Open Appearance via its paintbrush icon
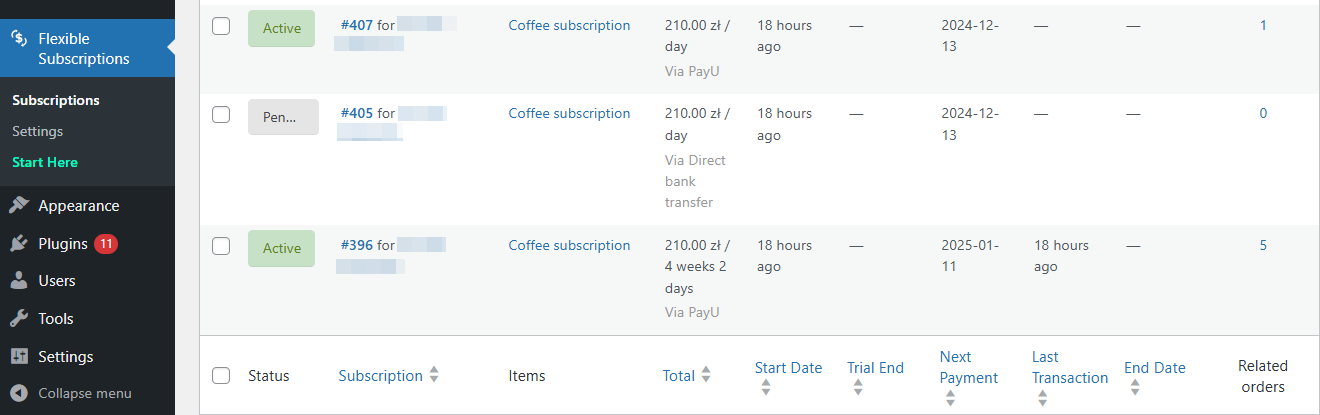Screen dimensions: 1320x415 18,206
